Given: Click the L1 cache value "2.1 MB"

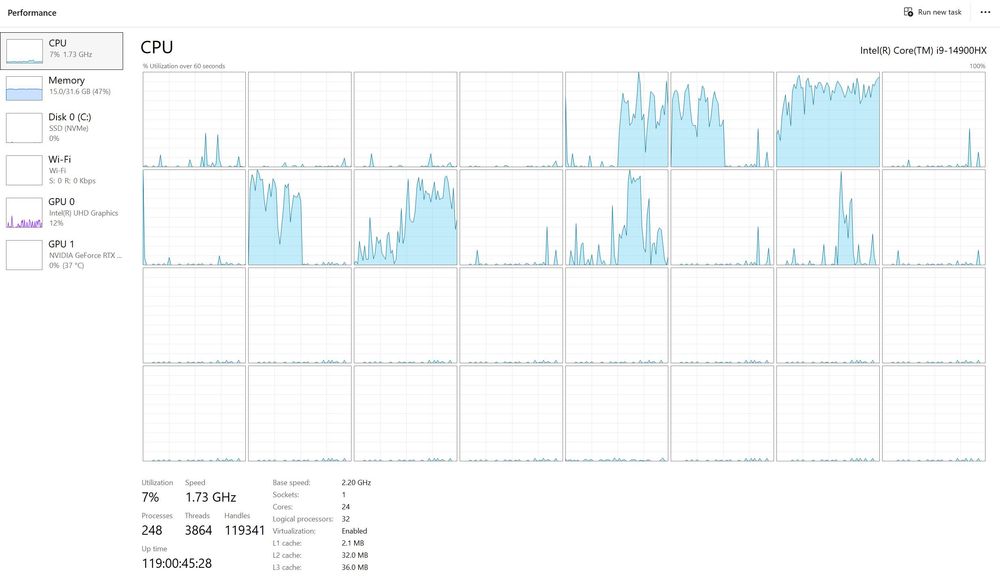Looking at the screenshot, I should tap(353, 543).
